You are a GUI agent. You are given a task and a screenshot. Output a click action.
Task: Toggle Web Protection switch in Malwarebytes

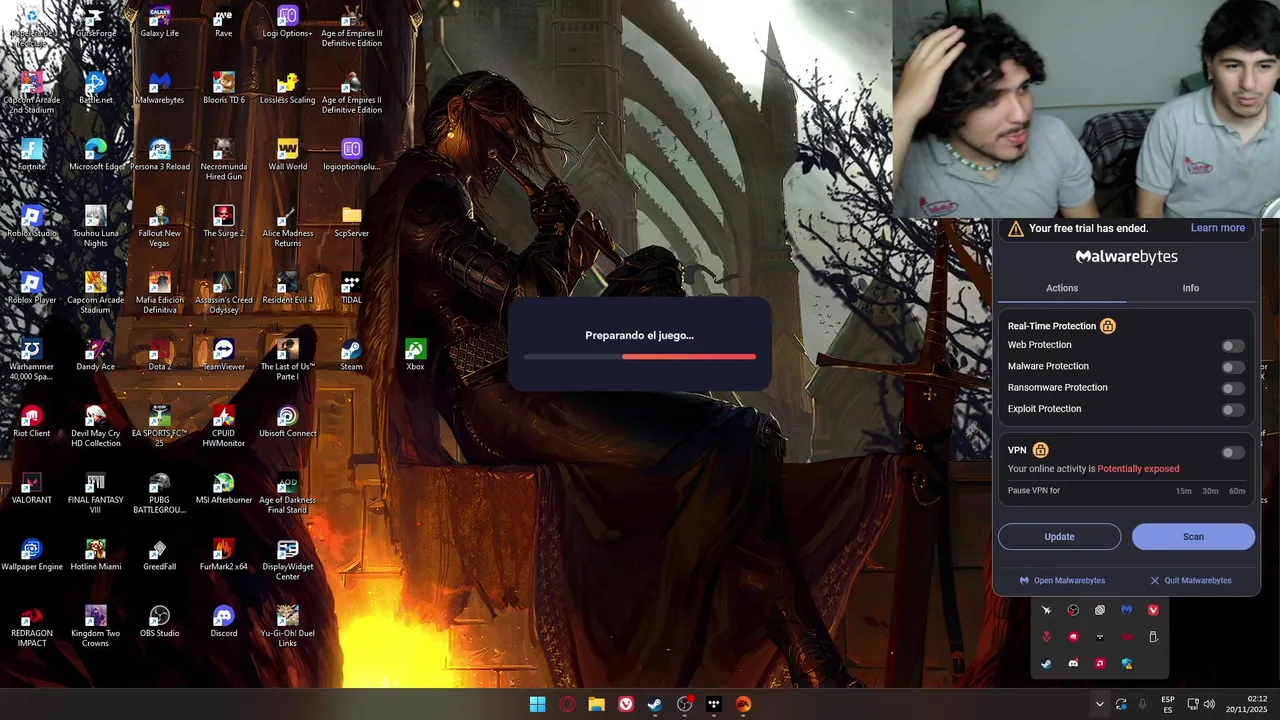coord(1233,345)
